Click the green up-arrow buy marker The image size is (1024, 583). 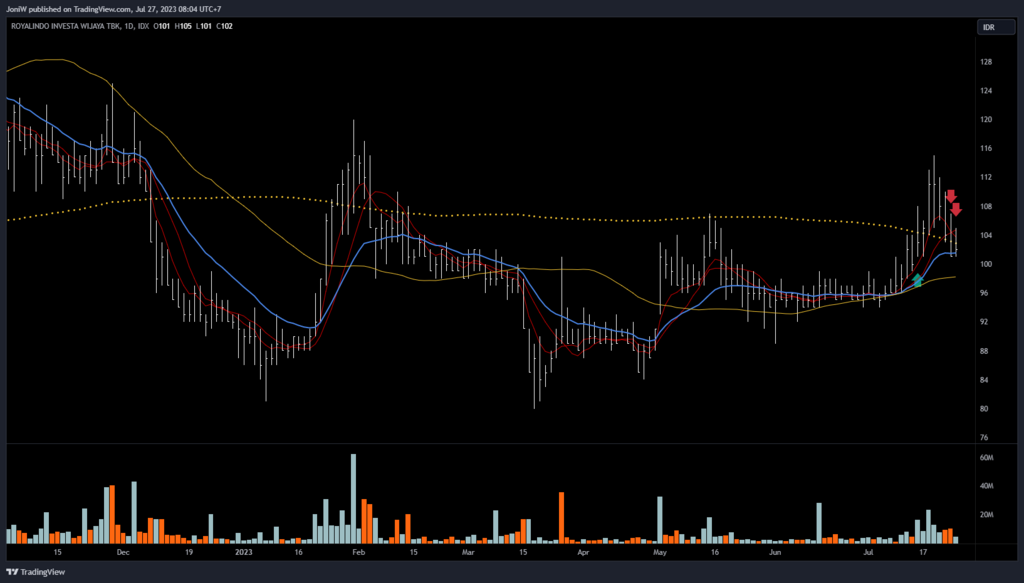click(917, 281)
